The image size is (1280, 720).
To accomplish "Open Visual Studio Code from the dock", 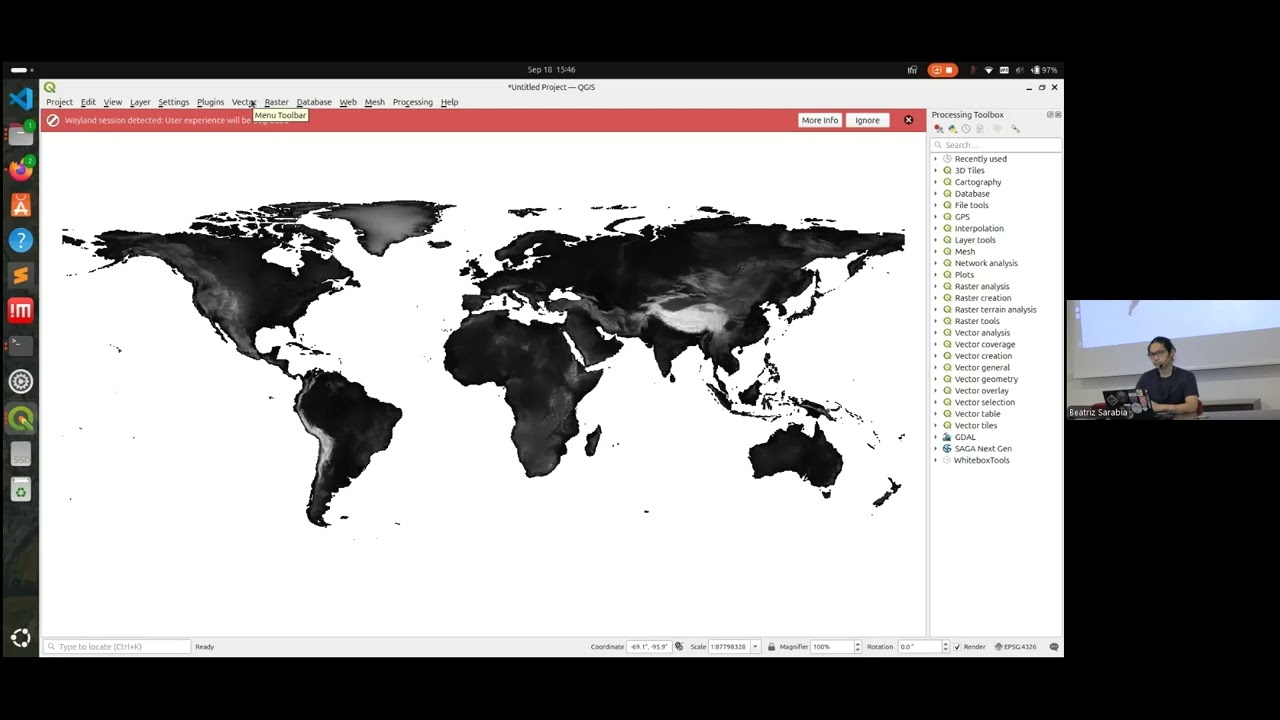I will [x=20, y=99].
